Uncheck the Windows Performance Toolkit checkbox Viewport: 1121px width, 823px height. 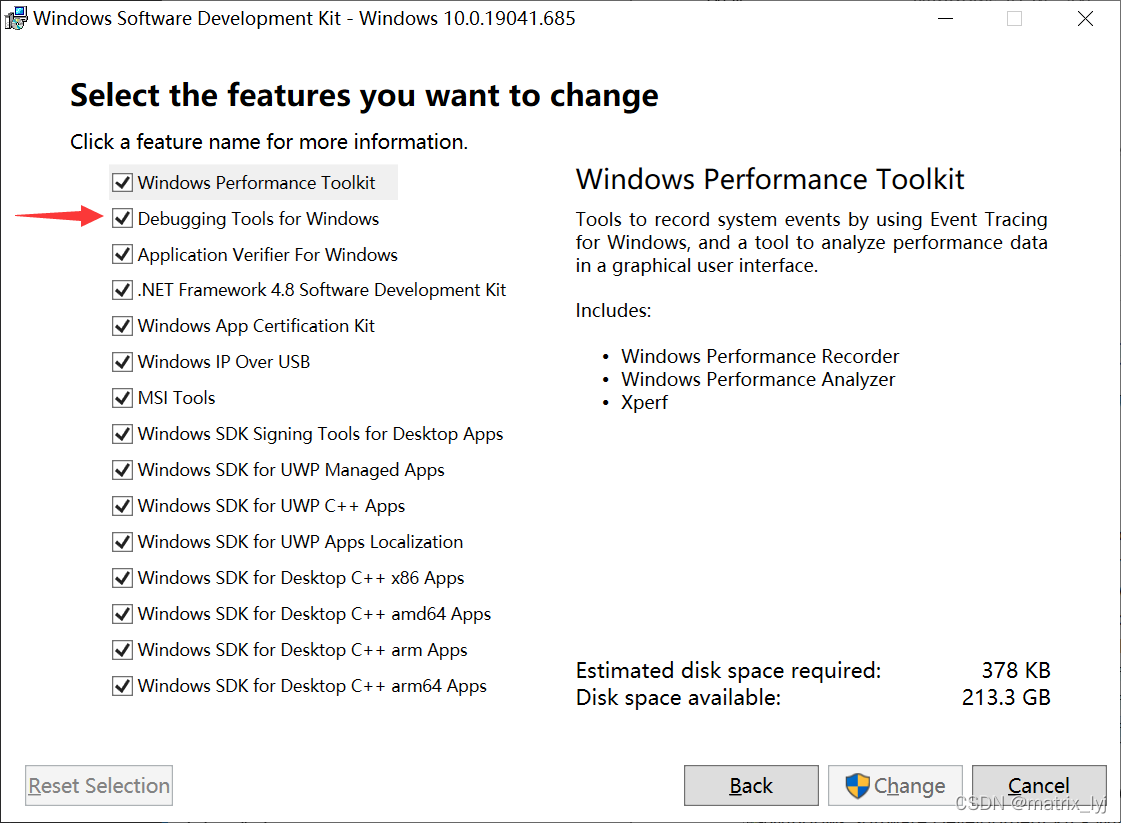[122, 182]
